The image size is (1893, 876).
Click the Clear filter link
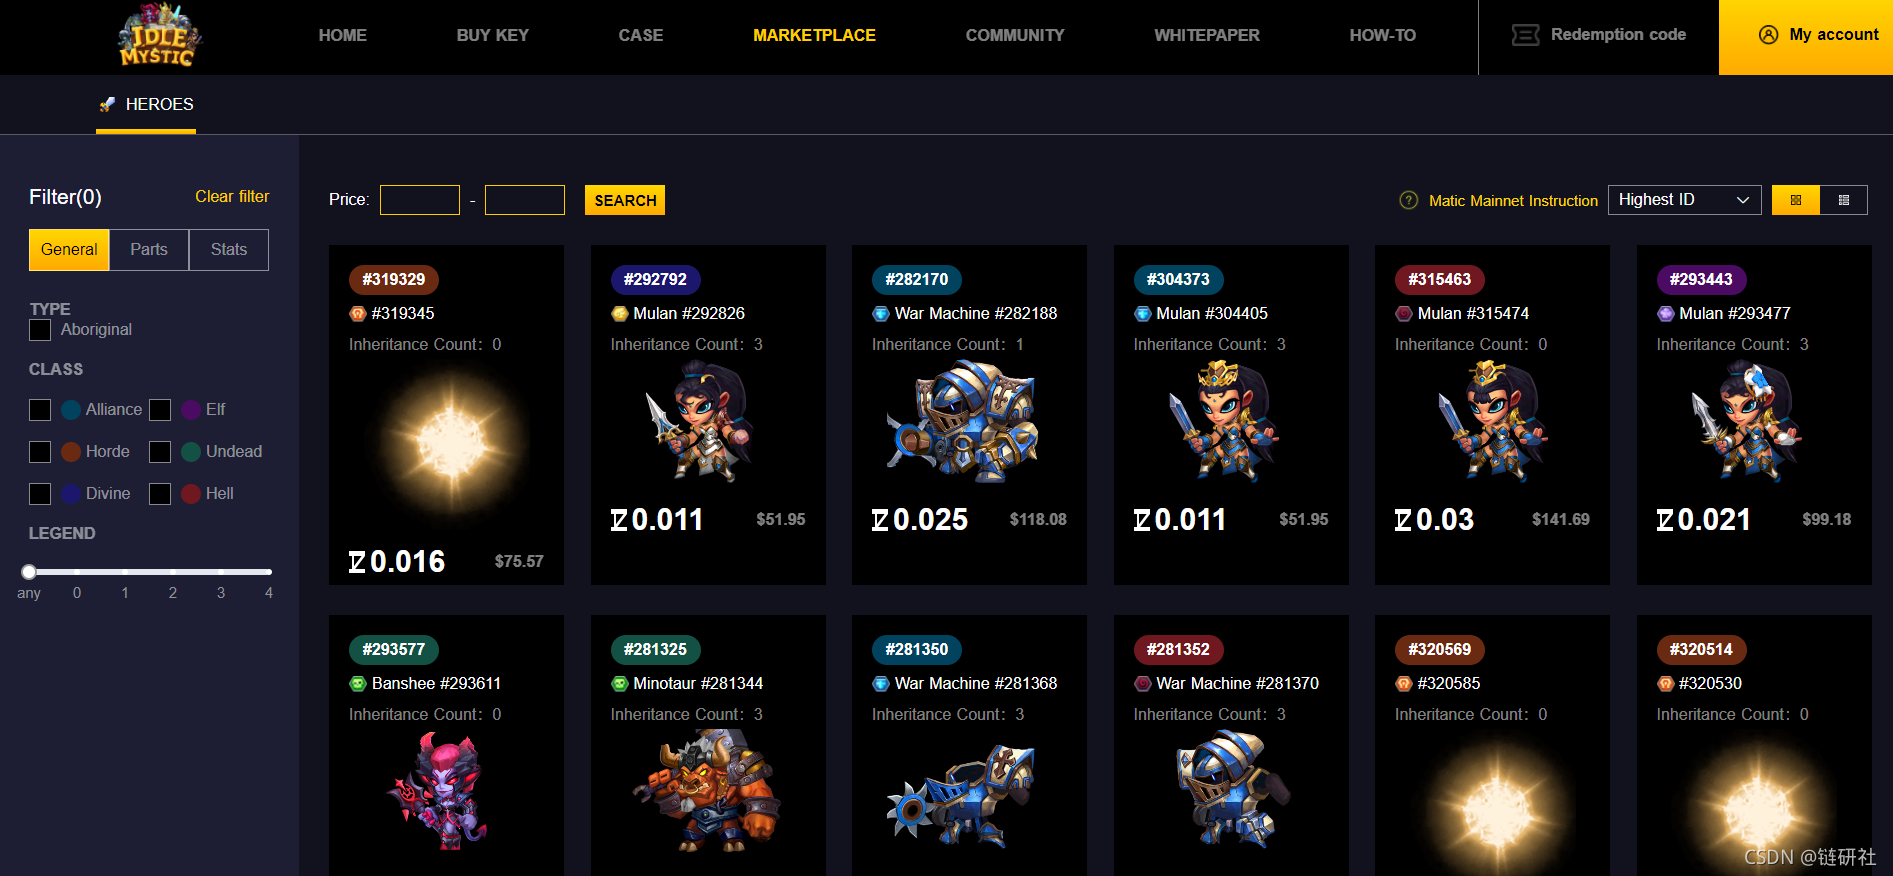tap(232, 196)
